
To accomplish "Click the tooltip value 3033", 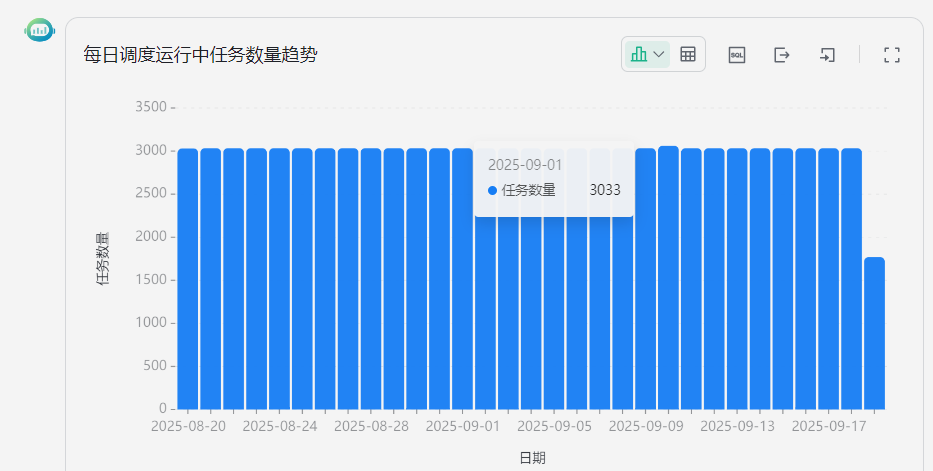I will tap(605, 190).
